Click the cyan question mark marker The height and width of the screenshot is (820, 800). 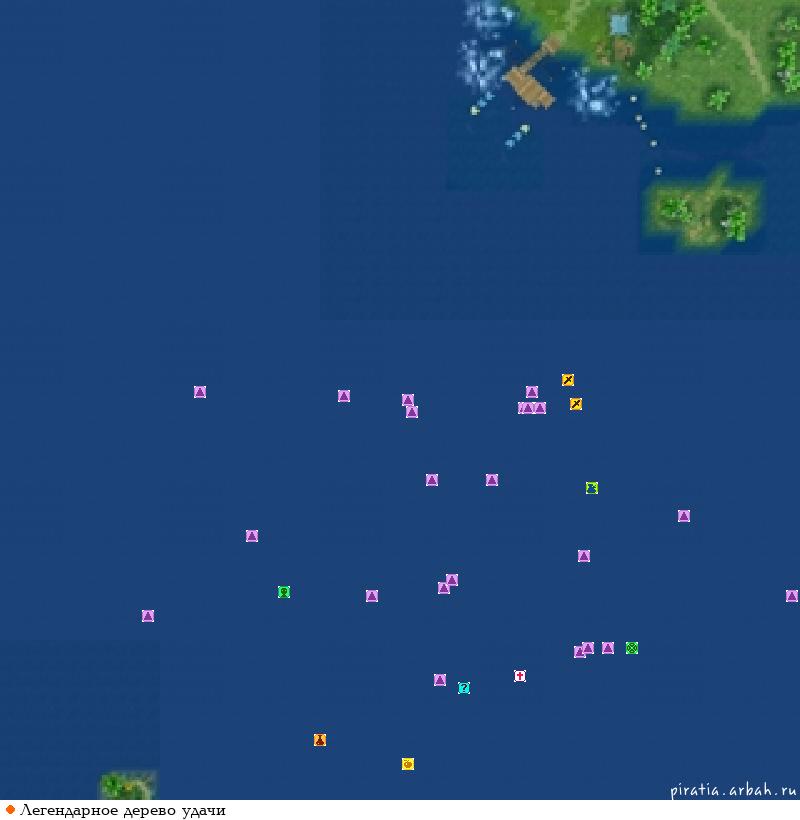pyautogui.click(x=464, y=688)
